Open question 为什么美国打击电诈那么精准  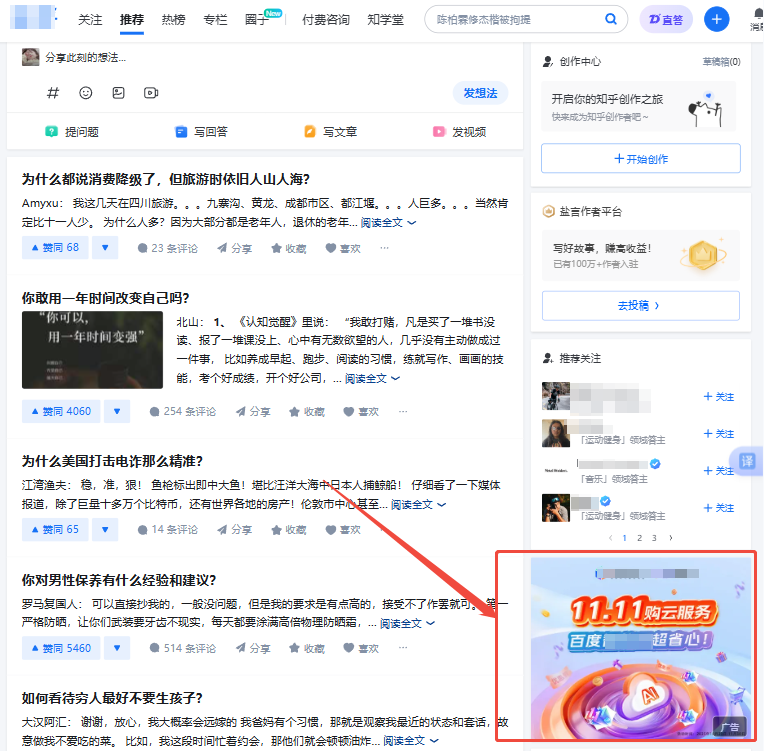pos(112,461)
